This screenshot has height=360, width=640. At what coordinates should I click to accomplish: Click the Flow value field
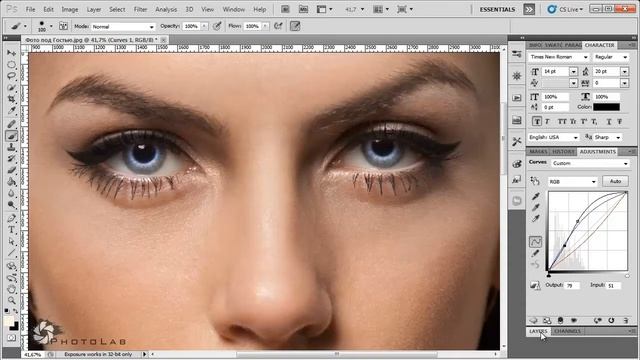click(x=252, y=26)
